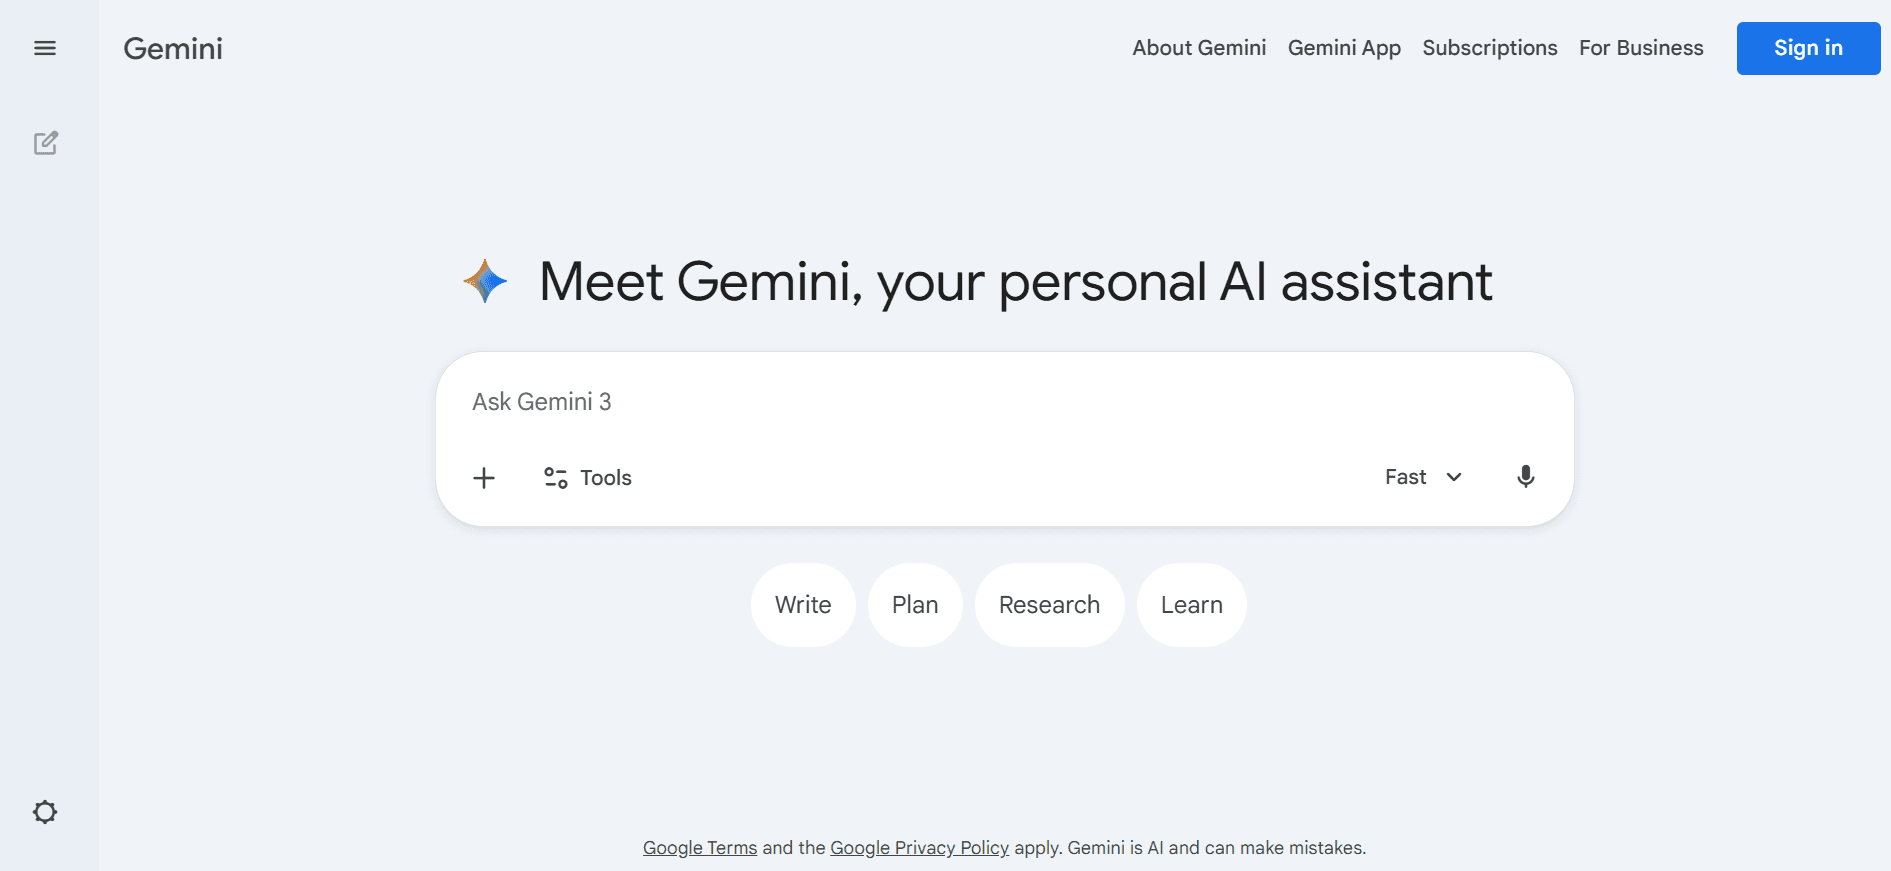Select the Plan suggestion chip
The height and width of the screenshot is (871, 1891).
pos(914,604)
